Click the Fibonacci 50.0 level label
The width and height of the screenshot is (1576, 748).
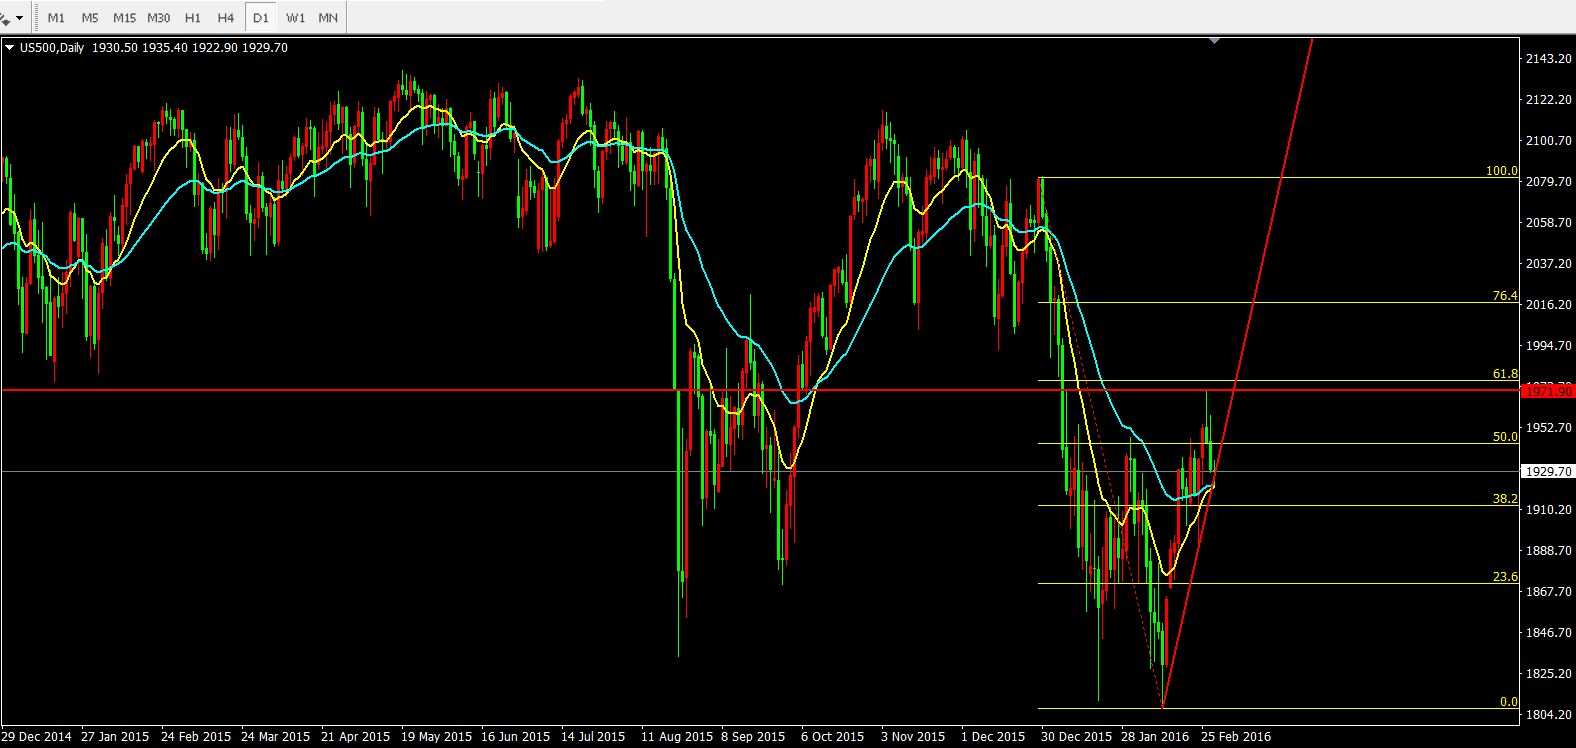click(x=1505, y=437)
